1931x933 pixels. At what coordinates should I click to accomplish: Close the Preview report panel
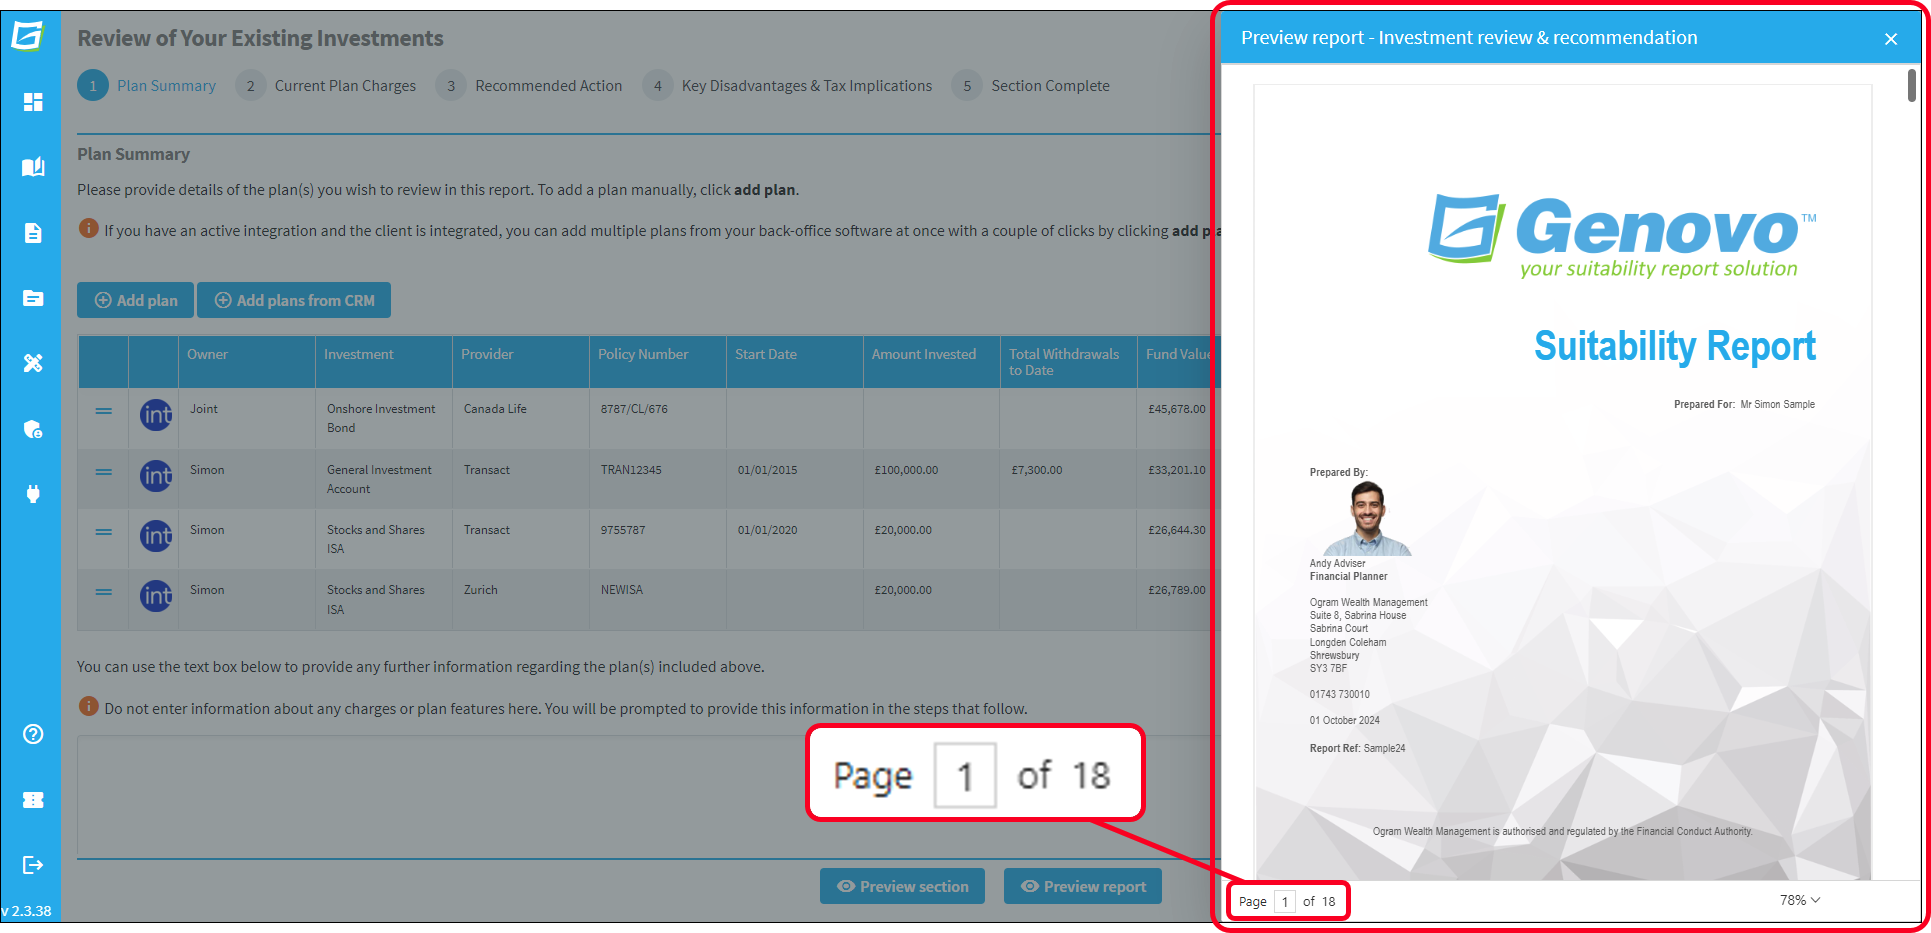click(x=1890, y=39)
